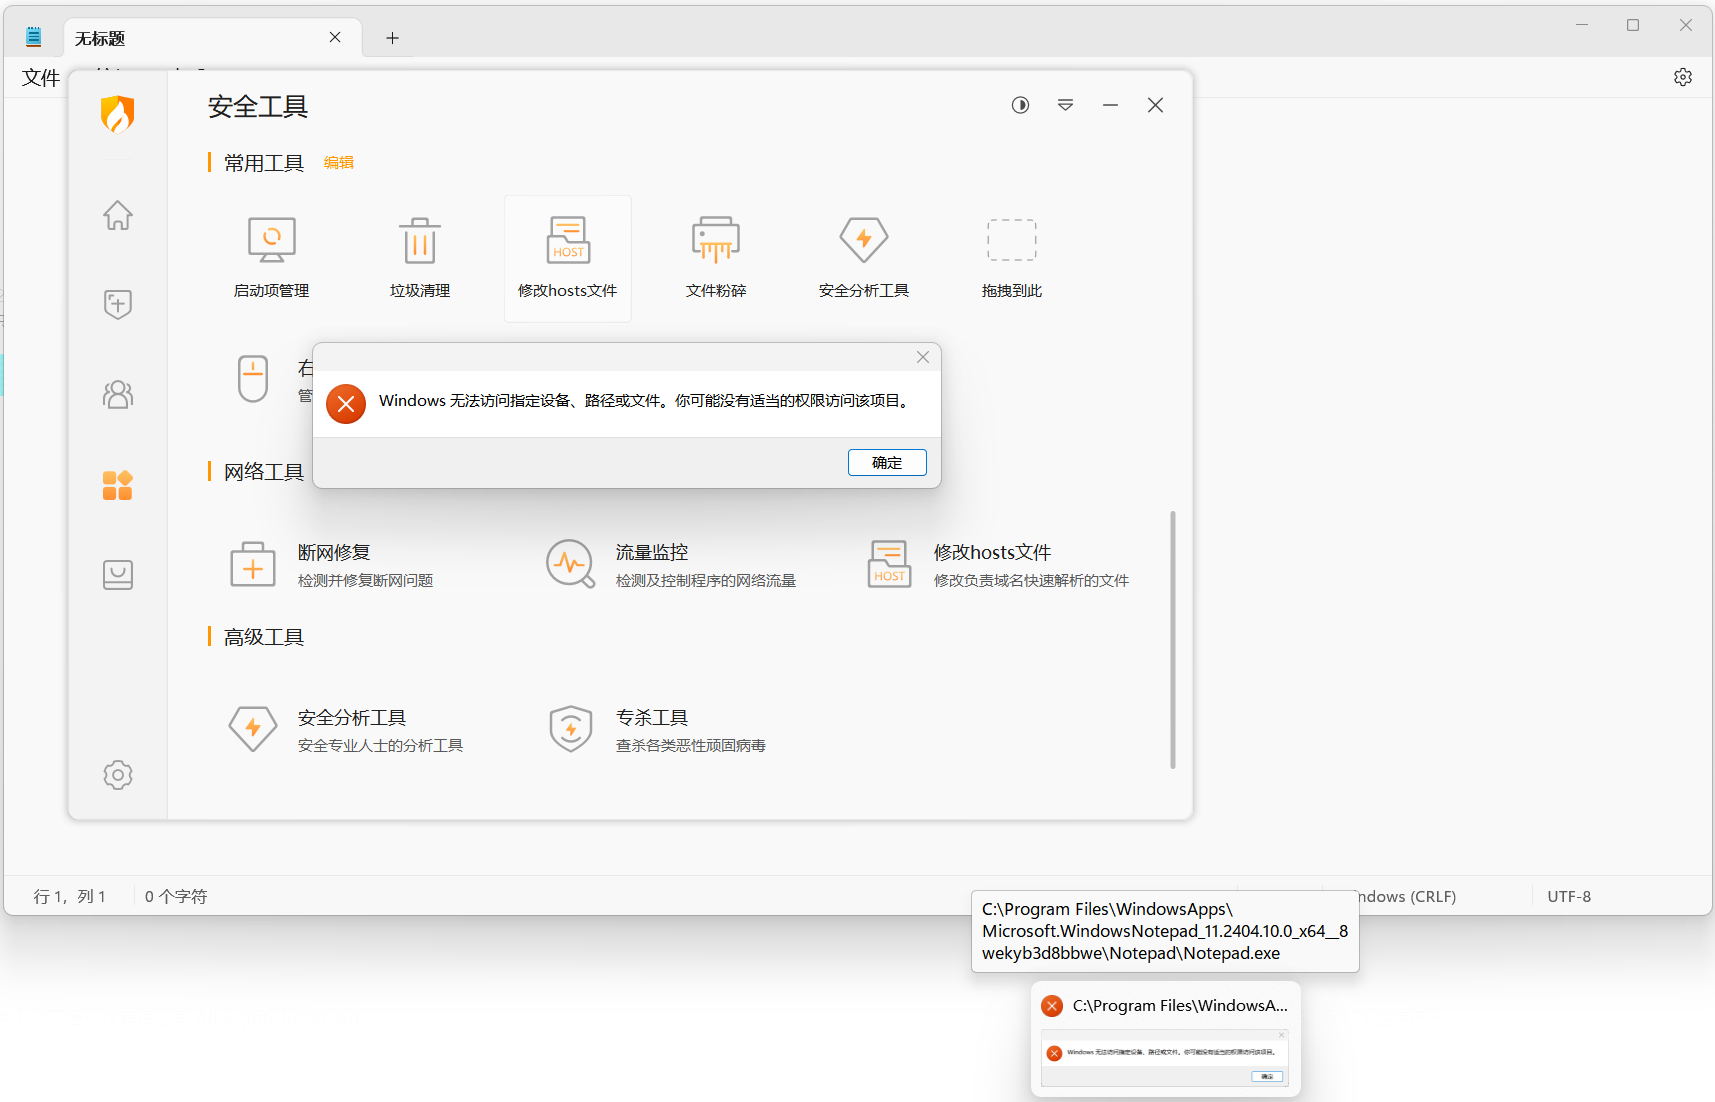Viewport: 1715px width, 1102px height.
Task: Click the 网络工具 section heading
Action: click(264, 472)
